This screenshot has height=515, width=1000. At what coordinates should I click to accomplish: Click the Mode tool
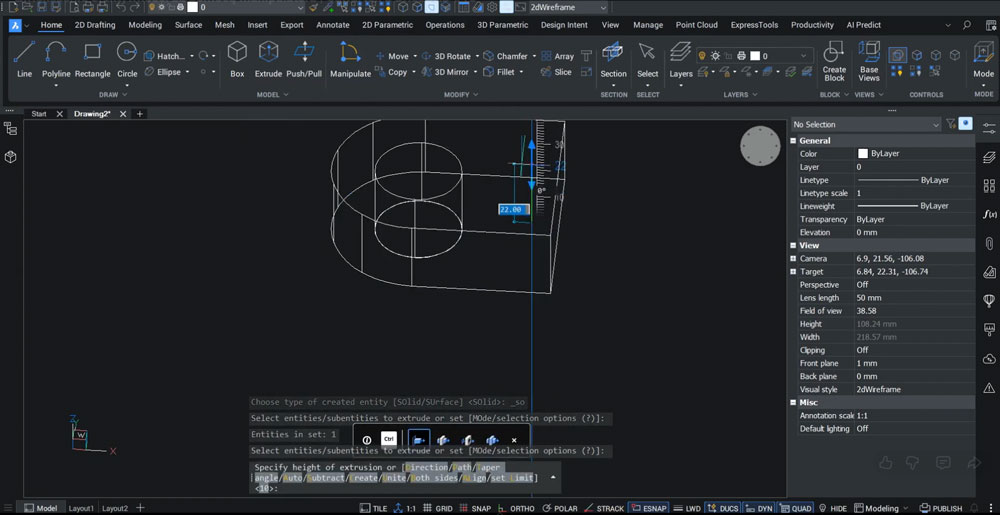point(983,59)
